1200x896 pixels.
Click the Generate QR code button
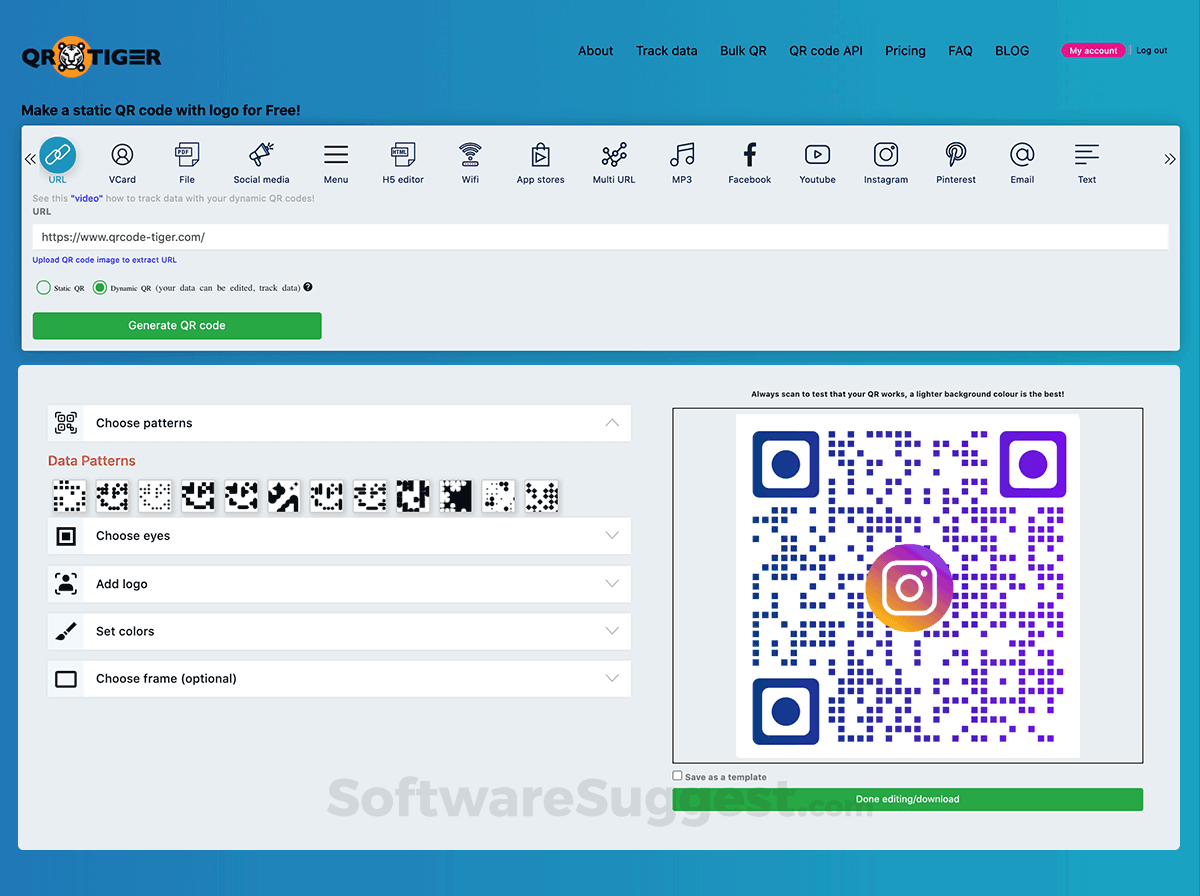point(177,325)
